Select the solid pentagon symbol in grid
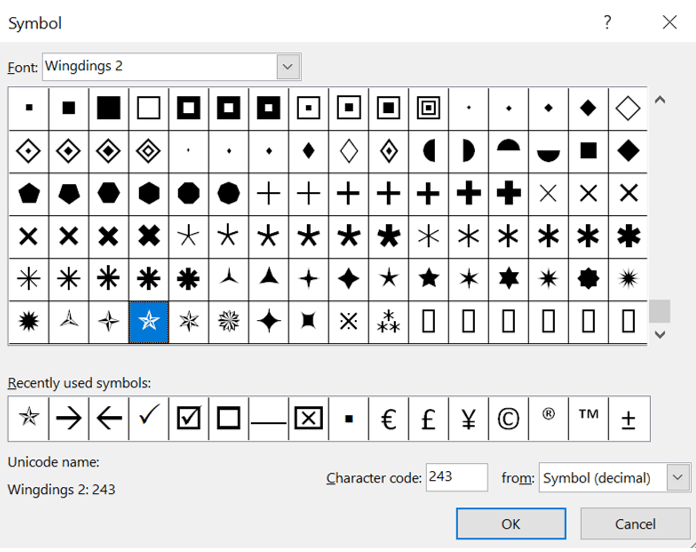 (28, 192)
